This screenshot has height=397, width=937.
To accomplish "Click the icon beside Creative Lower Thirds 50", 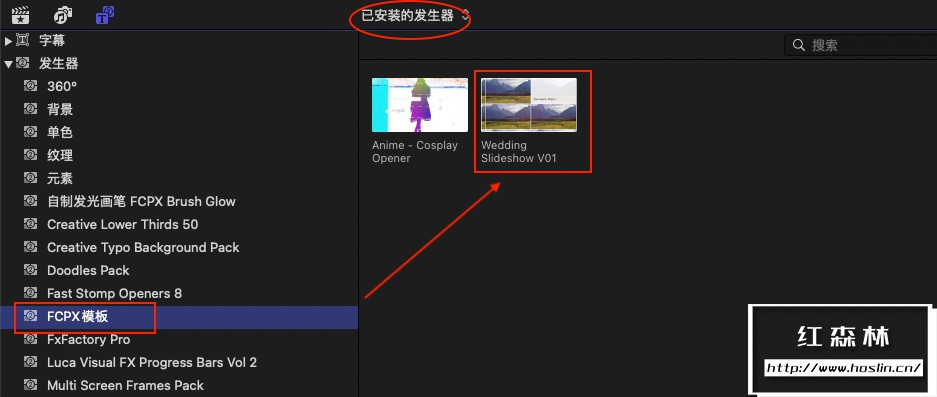I will [30, 224].
